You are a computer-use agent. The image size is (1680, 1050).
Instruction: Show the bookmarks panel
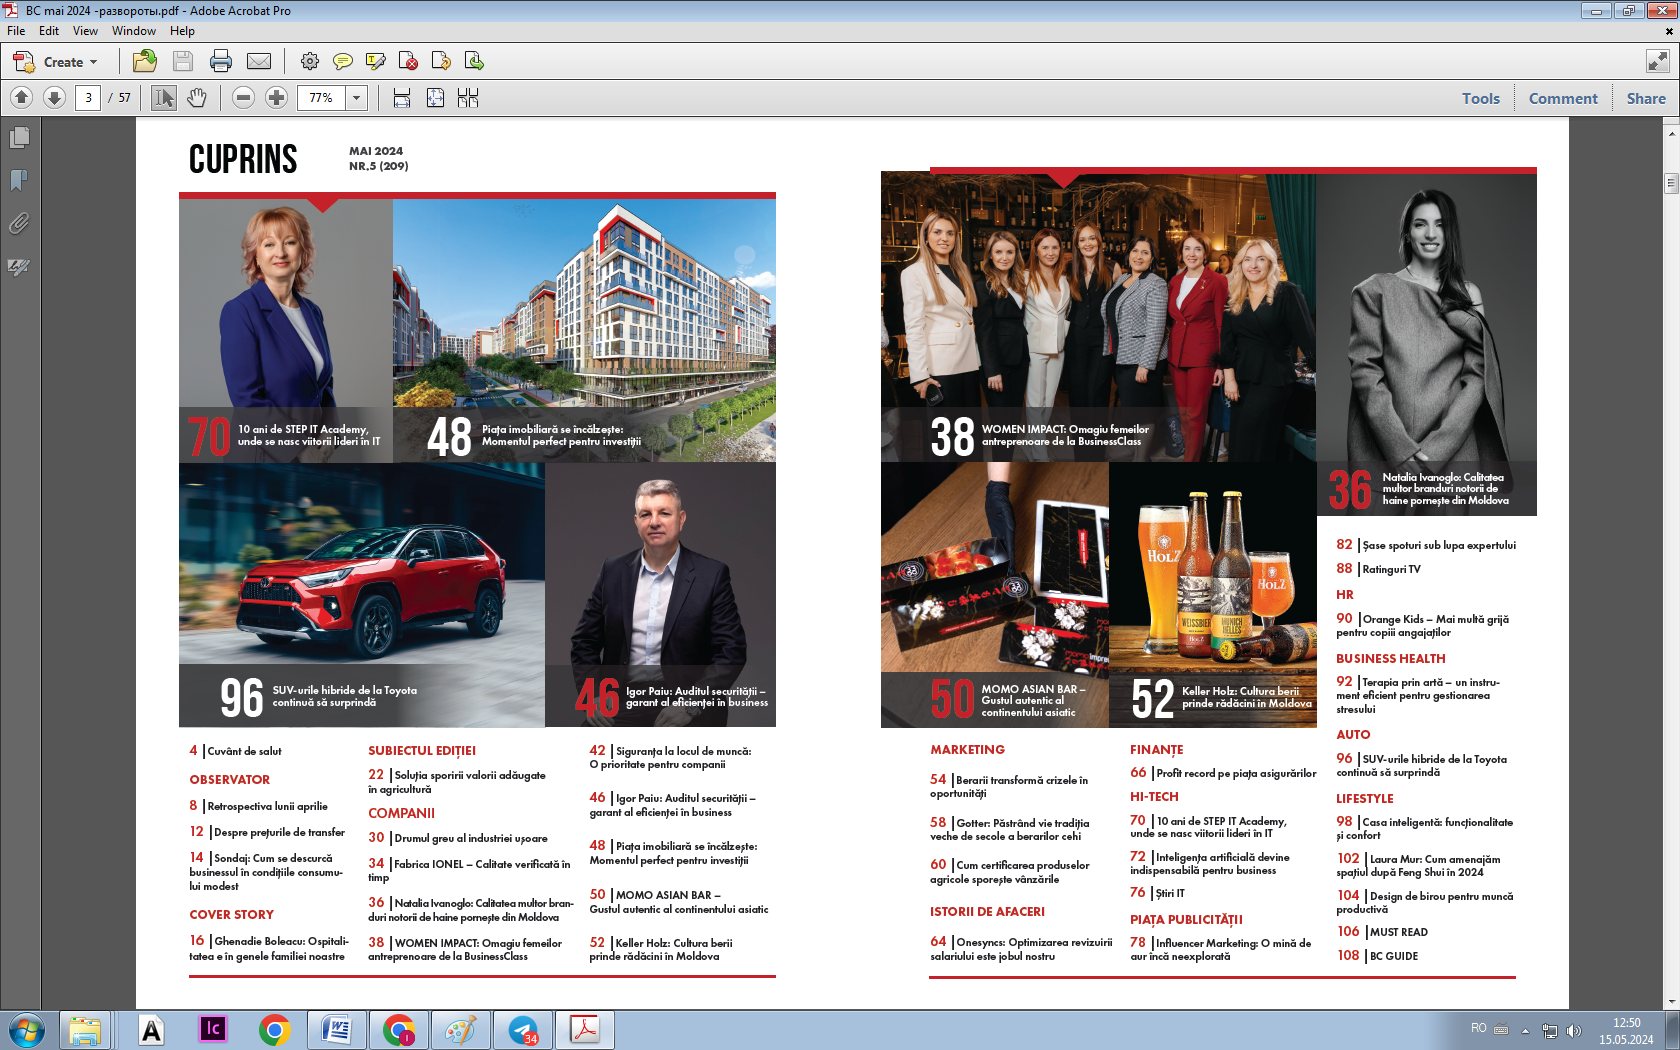19,180
